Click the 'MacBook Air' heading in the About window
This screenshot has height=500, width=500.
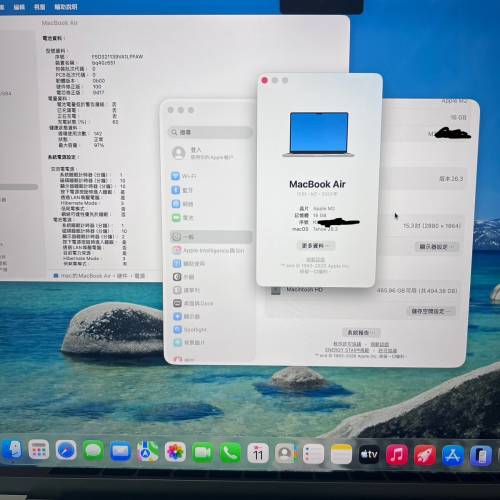(x=317, y=184)
